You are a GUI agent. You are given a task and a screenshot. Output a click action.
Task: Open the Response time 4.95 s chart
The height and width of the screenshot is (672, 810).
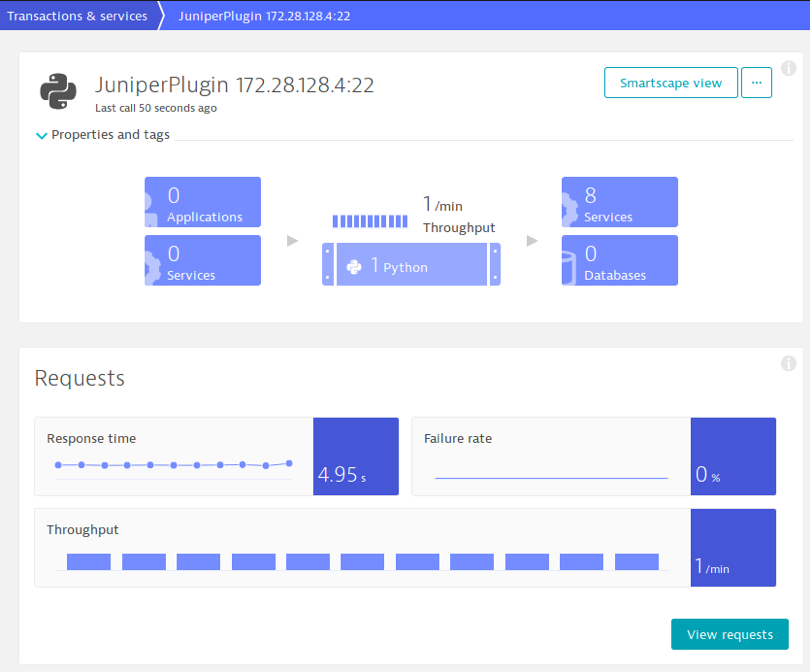(x=216, y=457)
